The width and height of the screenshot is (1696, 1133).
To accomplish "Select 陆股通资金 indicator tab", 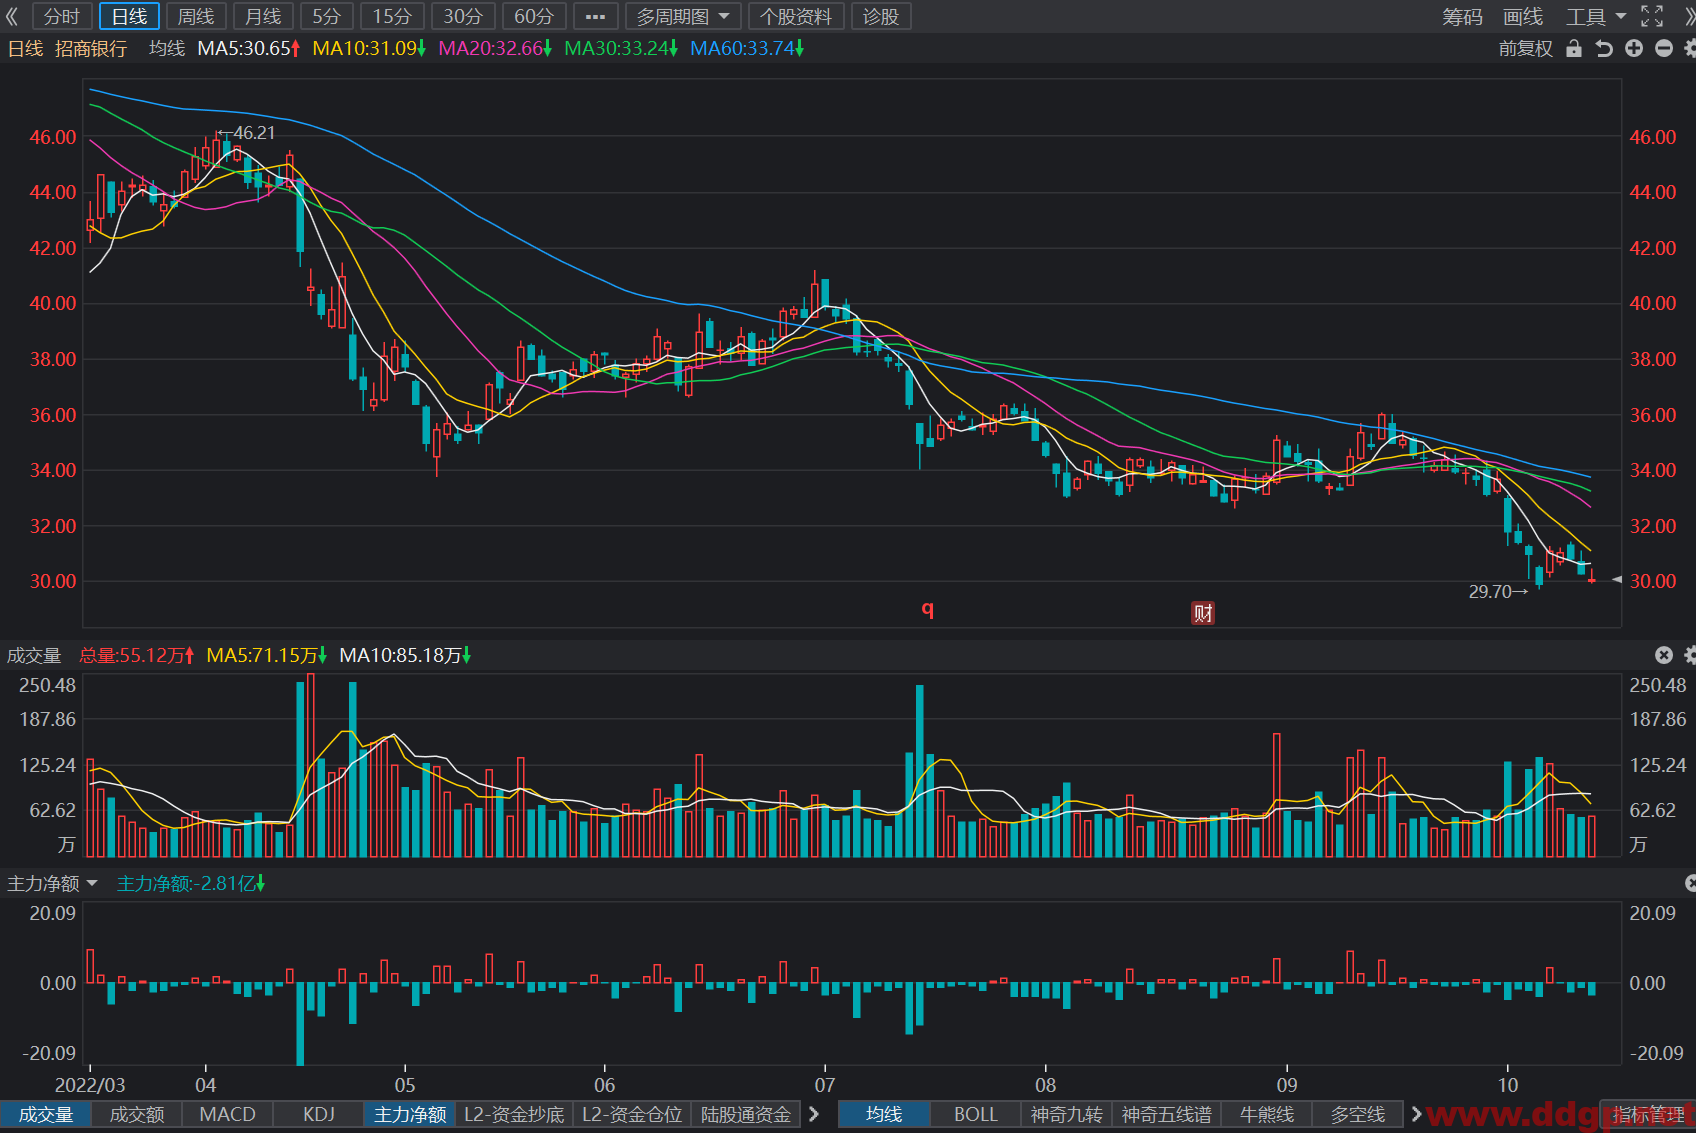I will (746, 1114).
